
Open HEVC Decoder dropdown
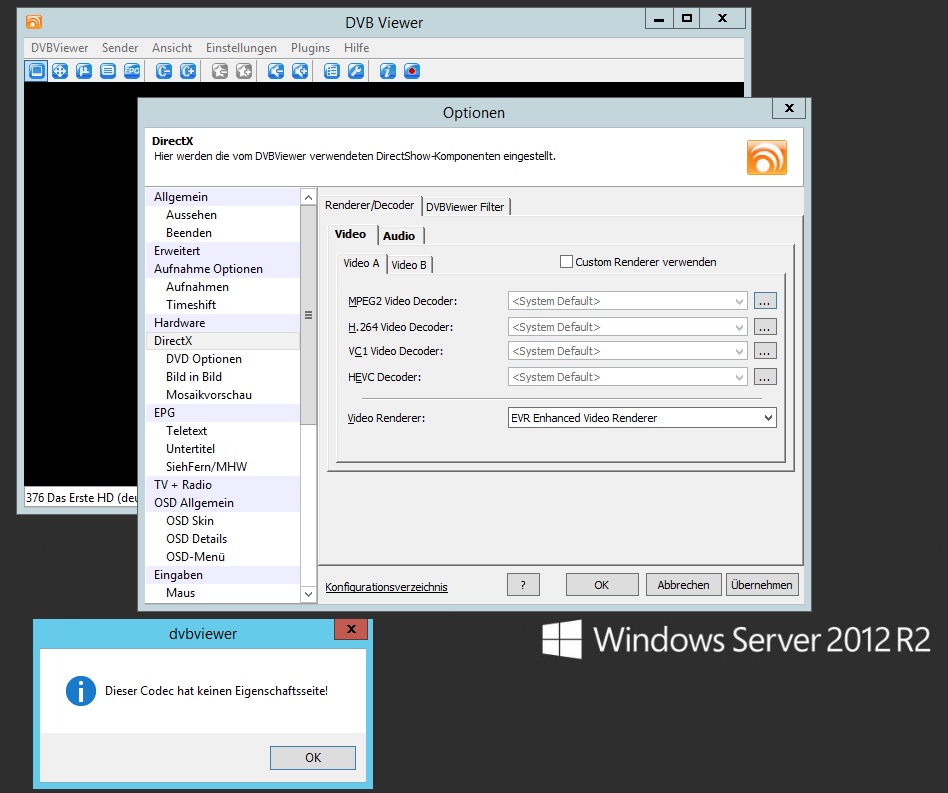628,377
